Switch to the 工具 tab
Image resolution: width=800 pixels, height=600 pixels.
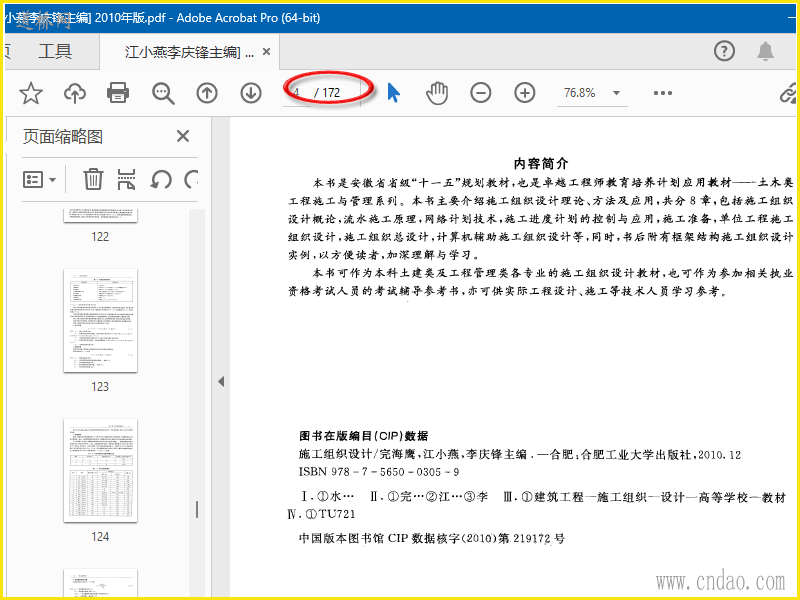[x=55, y=51]
